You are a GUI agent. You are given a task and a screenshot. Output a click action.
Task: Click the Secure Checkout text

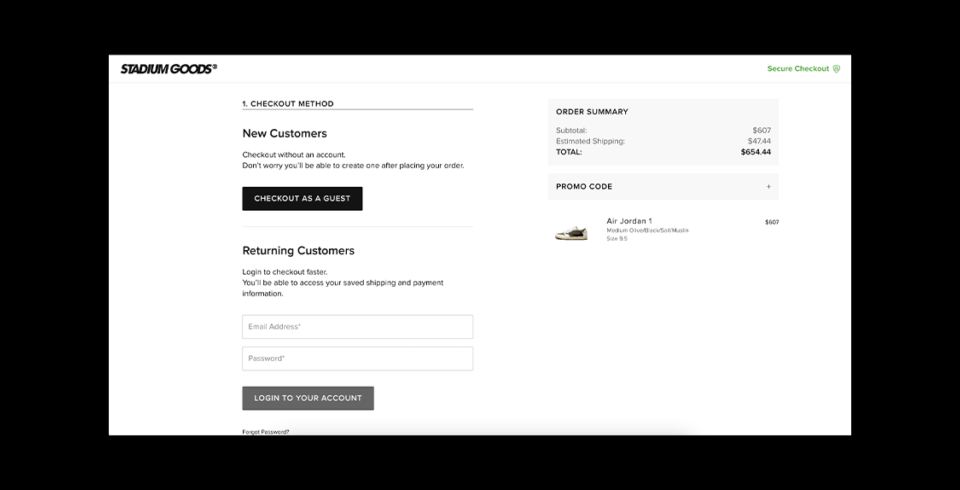click(798, 69)
